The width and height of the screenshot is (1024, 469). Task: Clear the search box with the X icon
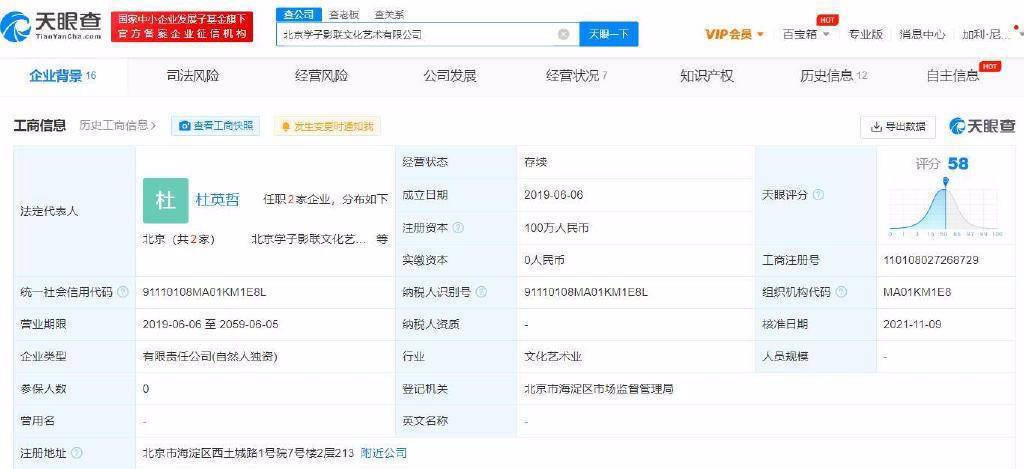564,35
